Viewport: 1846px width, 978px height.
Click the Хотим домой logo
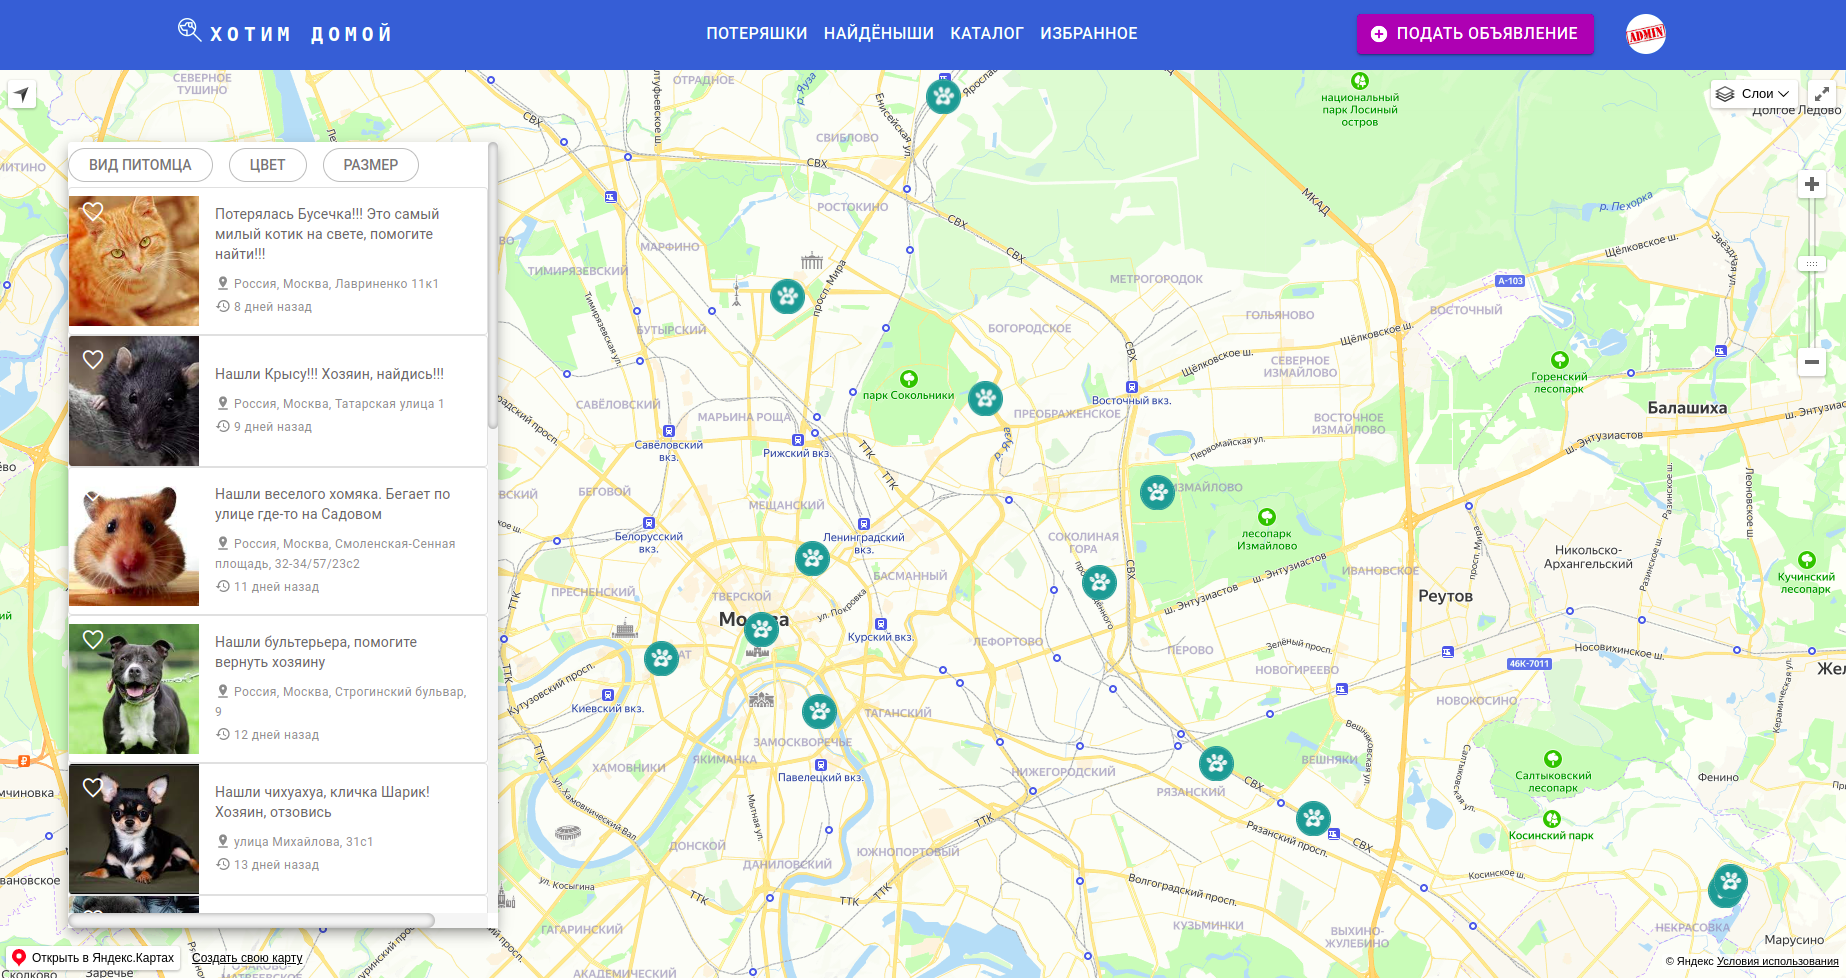(285, 32)
